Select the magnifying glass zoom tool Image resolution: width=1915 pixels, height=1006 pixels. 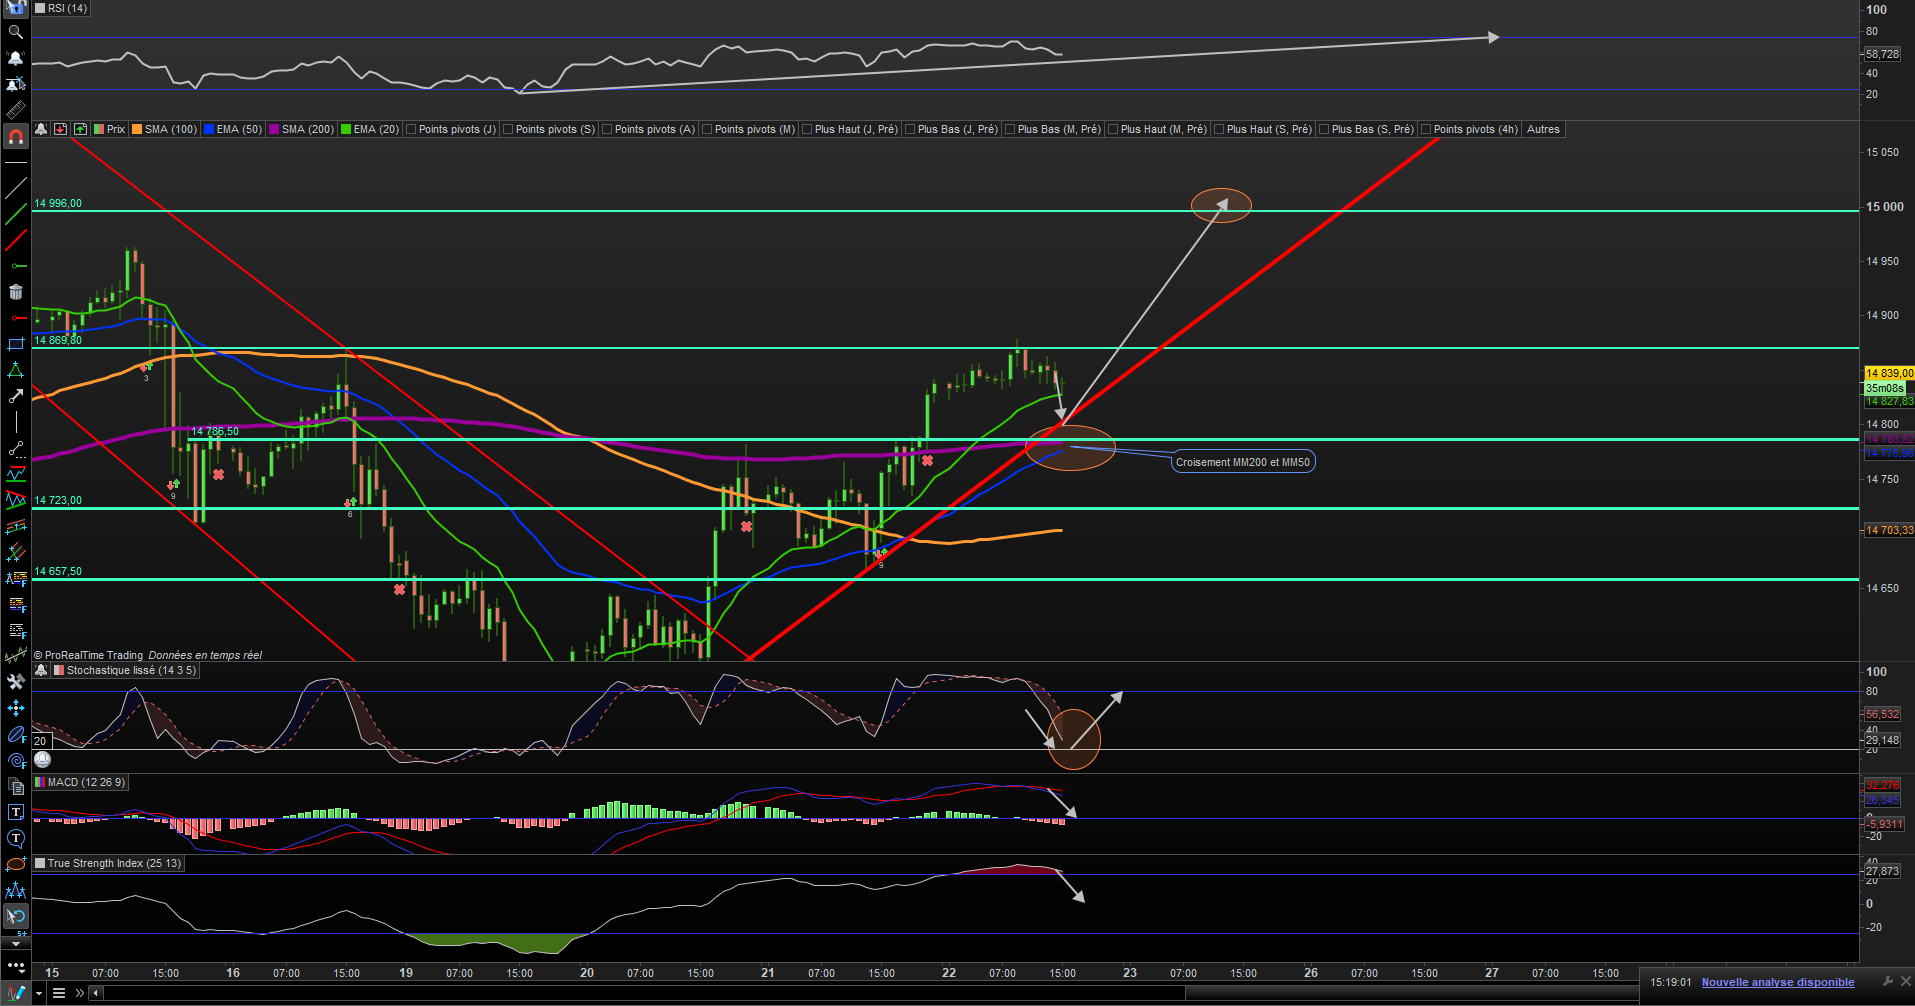click(x=15, y=32)
